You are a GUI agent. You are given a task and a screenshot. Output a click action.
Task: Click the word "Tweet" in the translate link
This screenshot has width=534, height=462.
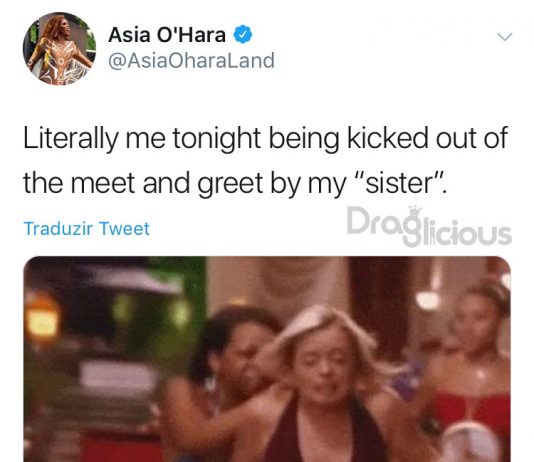click(124, 228)
